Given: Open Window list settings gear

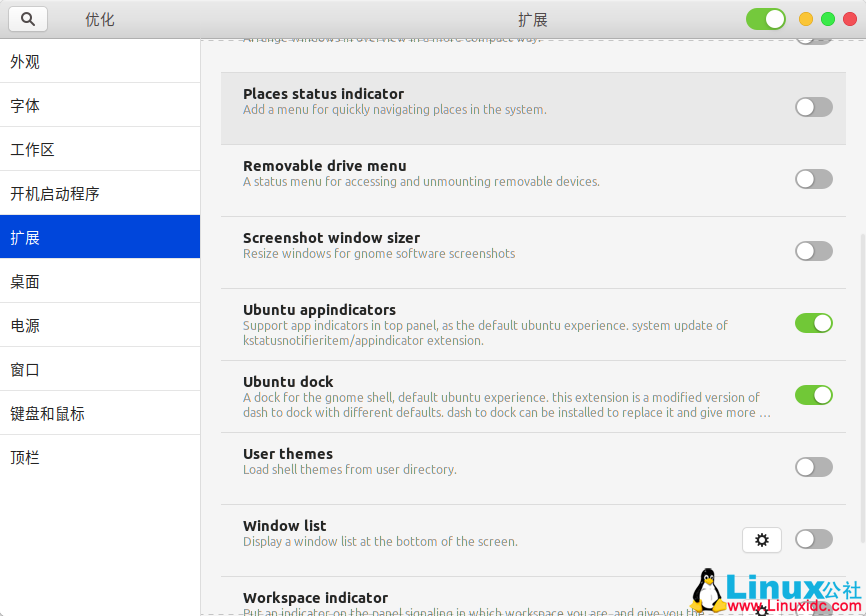Looking at the screenshot, I should [762, 540].
